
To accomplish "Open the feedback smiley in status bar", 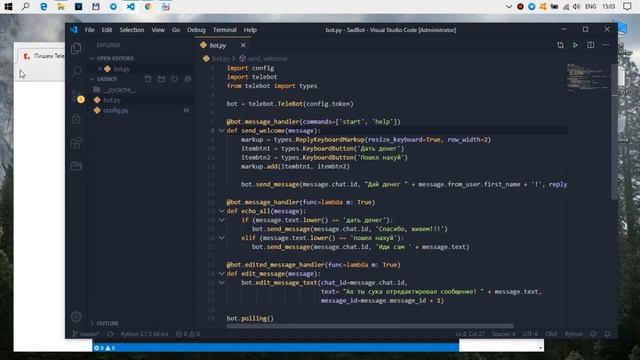I will [x=593, y=334].
